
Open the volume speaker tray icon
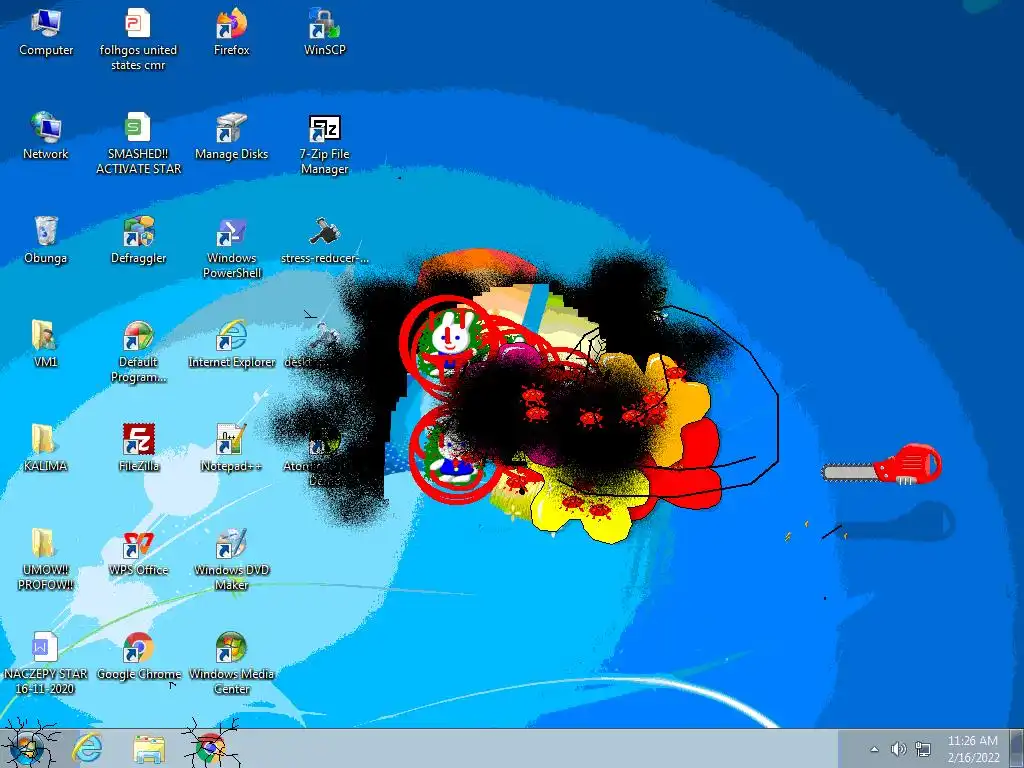coord(899,749)
